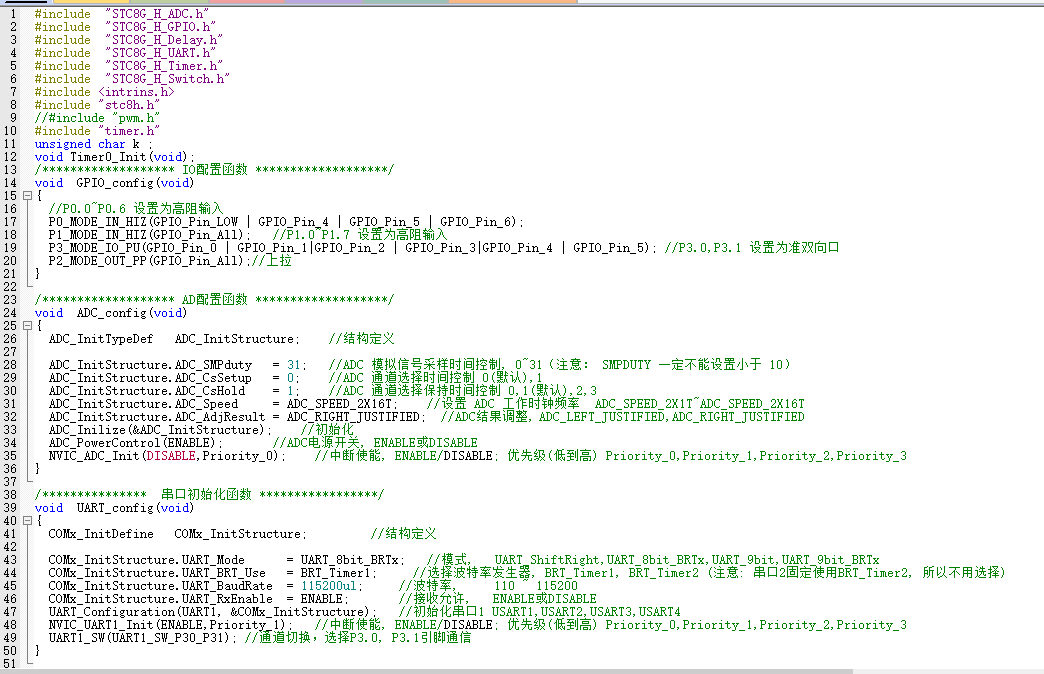Collapse the ADC_config function fold at line 25

(x=27, y=326)
